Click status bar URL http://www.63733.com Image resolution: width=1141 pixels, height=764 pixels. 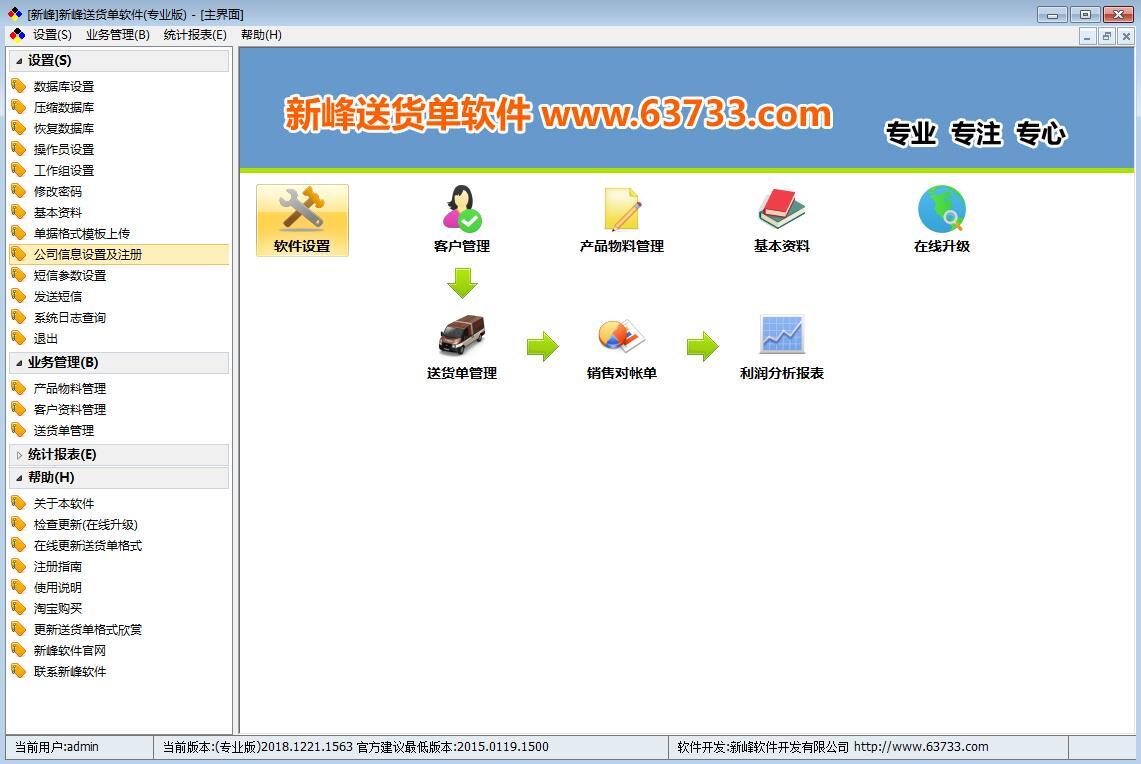click(x=921, y=747)
